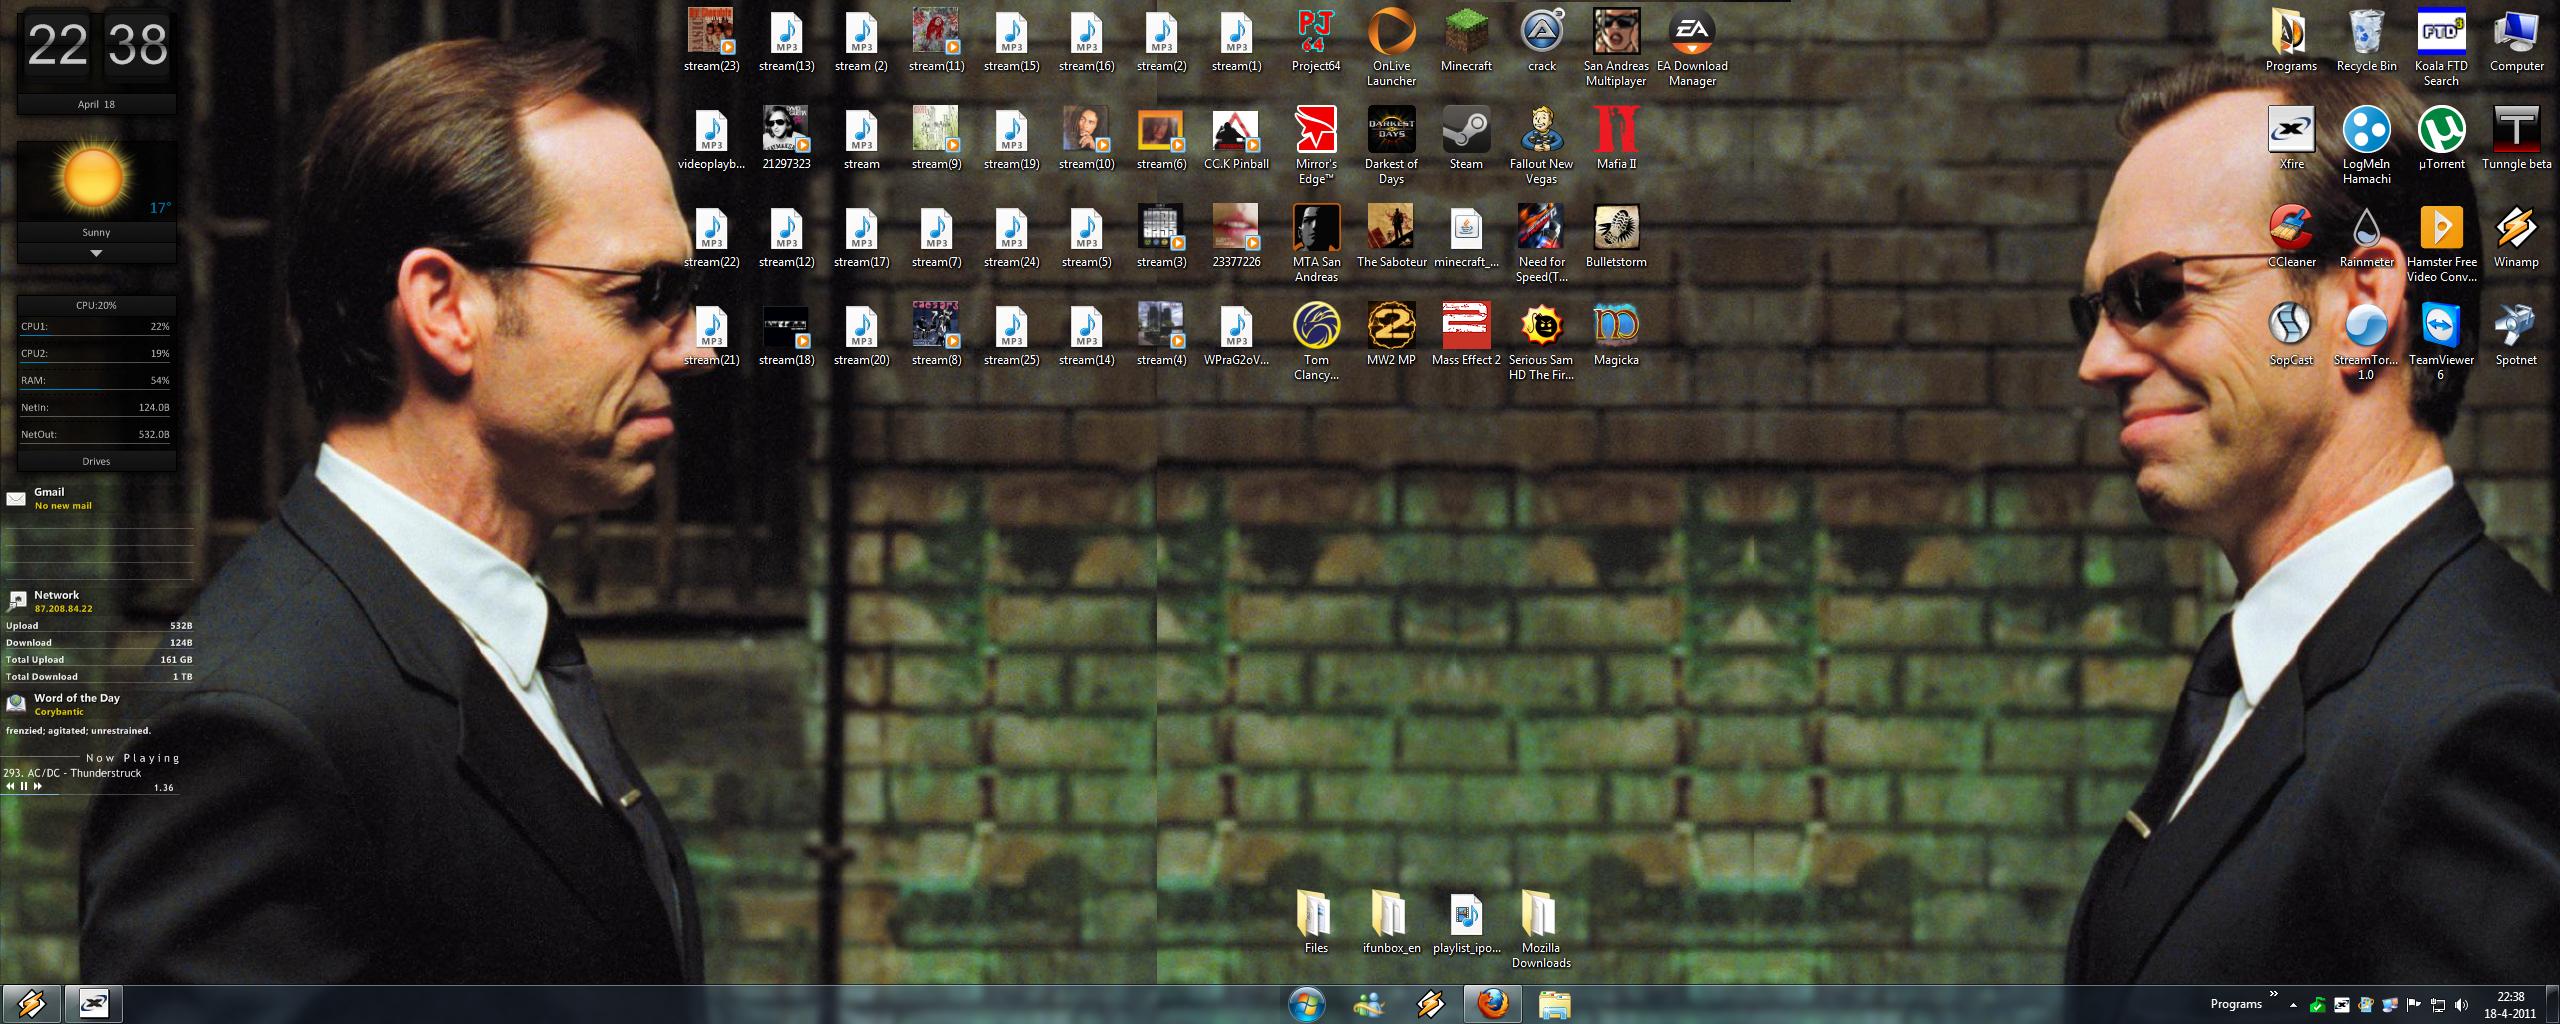The width and height of the screenshot is (2560, 1024).
Task: Open the Bulletstorm shortcut
Action: (x=1616, y=237)
